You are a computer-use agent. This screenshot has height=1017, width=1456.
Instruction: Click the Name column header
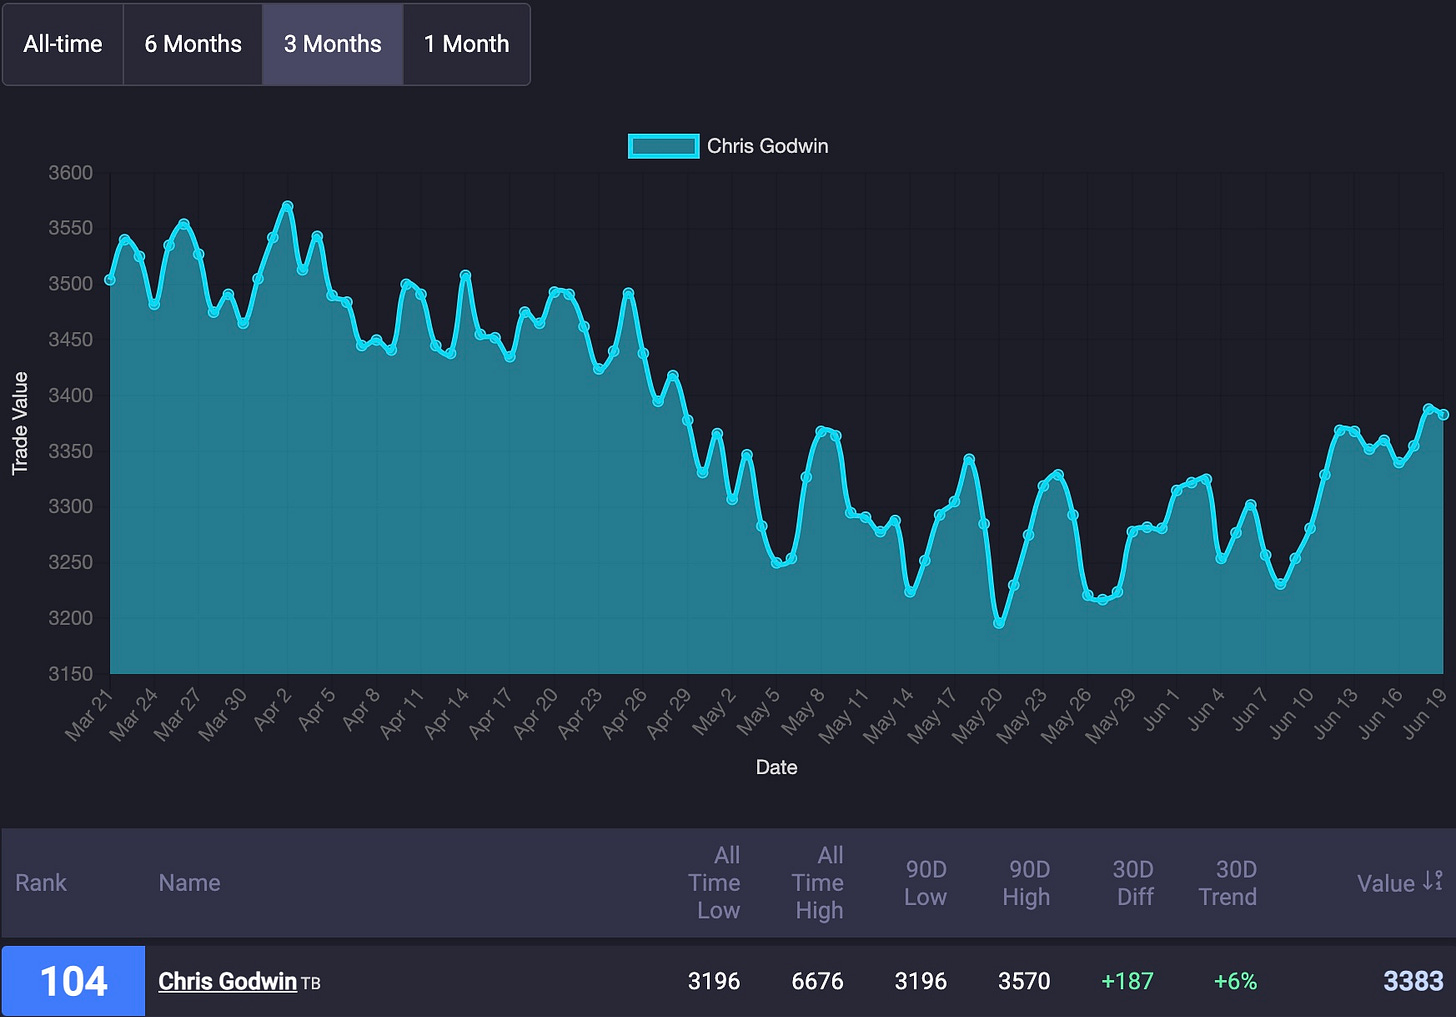coord(189,883)
